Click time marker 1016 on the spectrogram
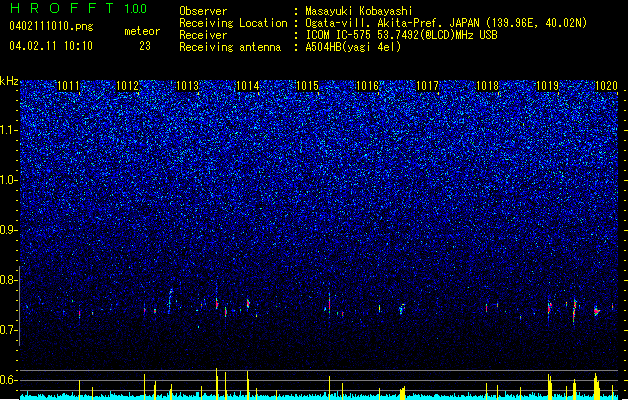This screenshot has height=400, width=629. pos(367,86)
